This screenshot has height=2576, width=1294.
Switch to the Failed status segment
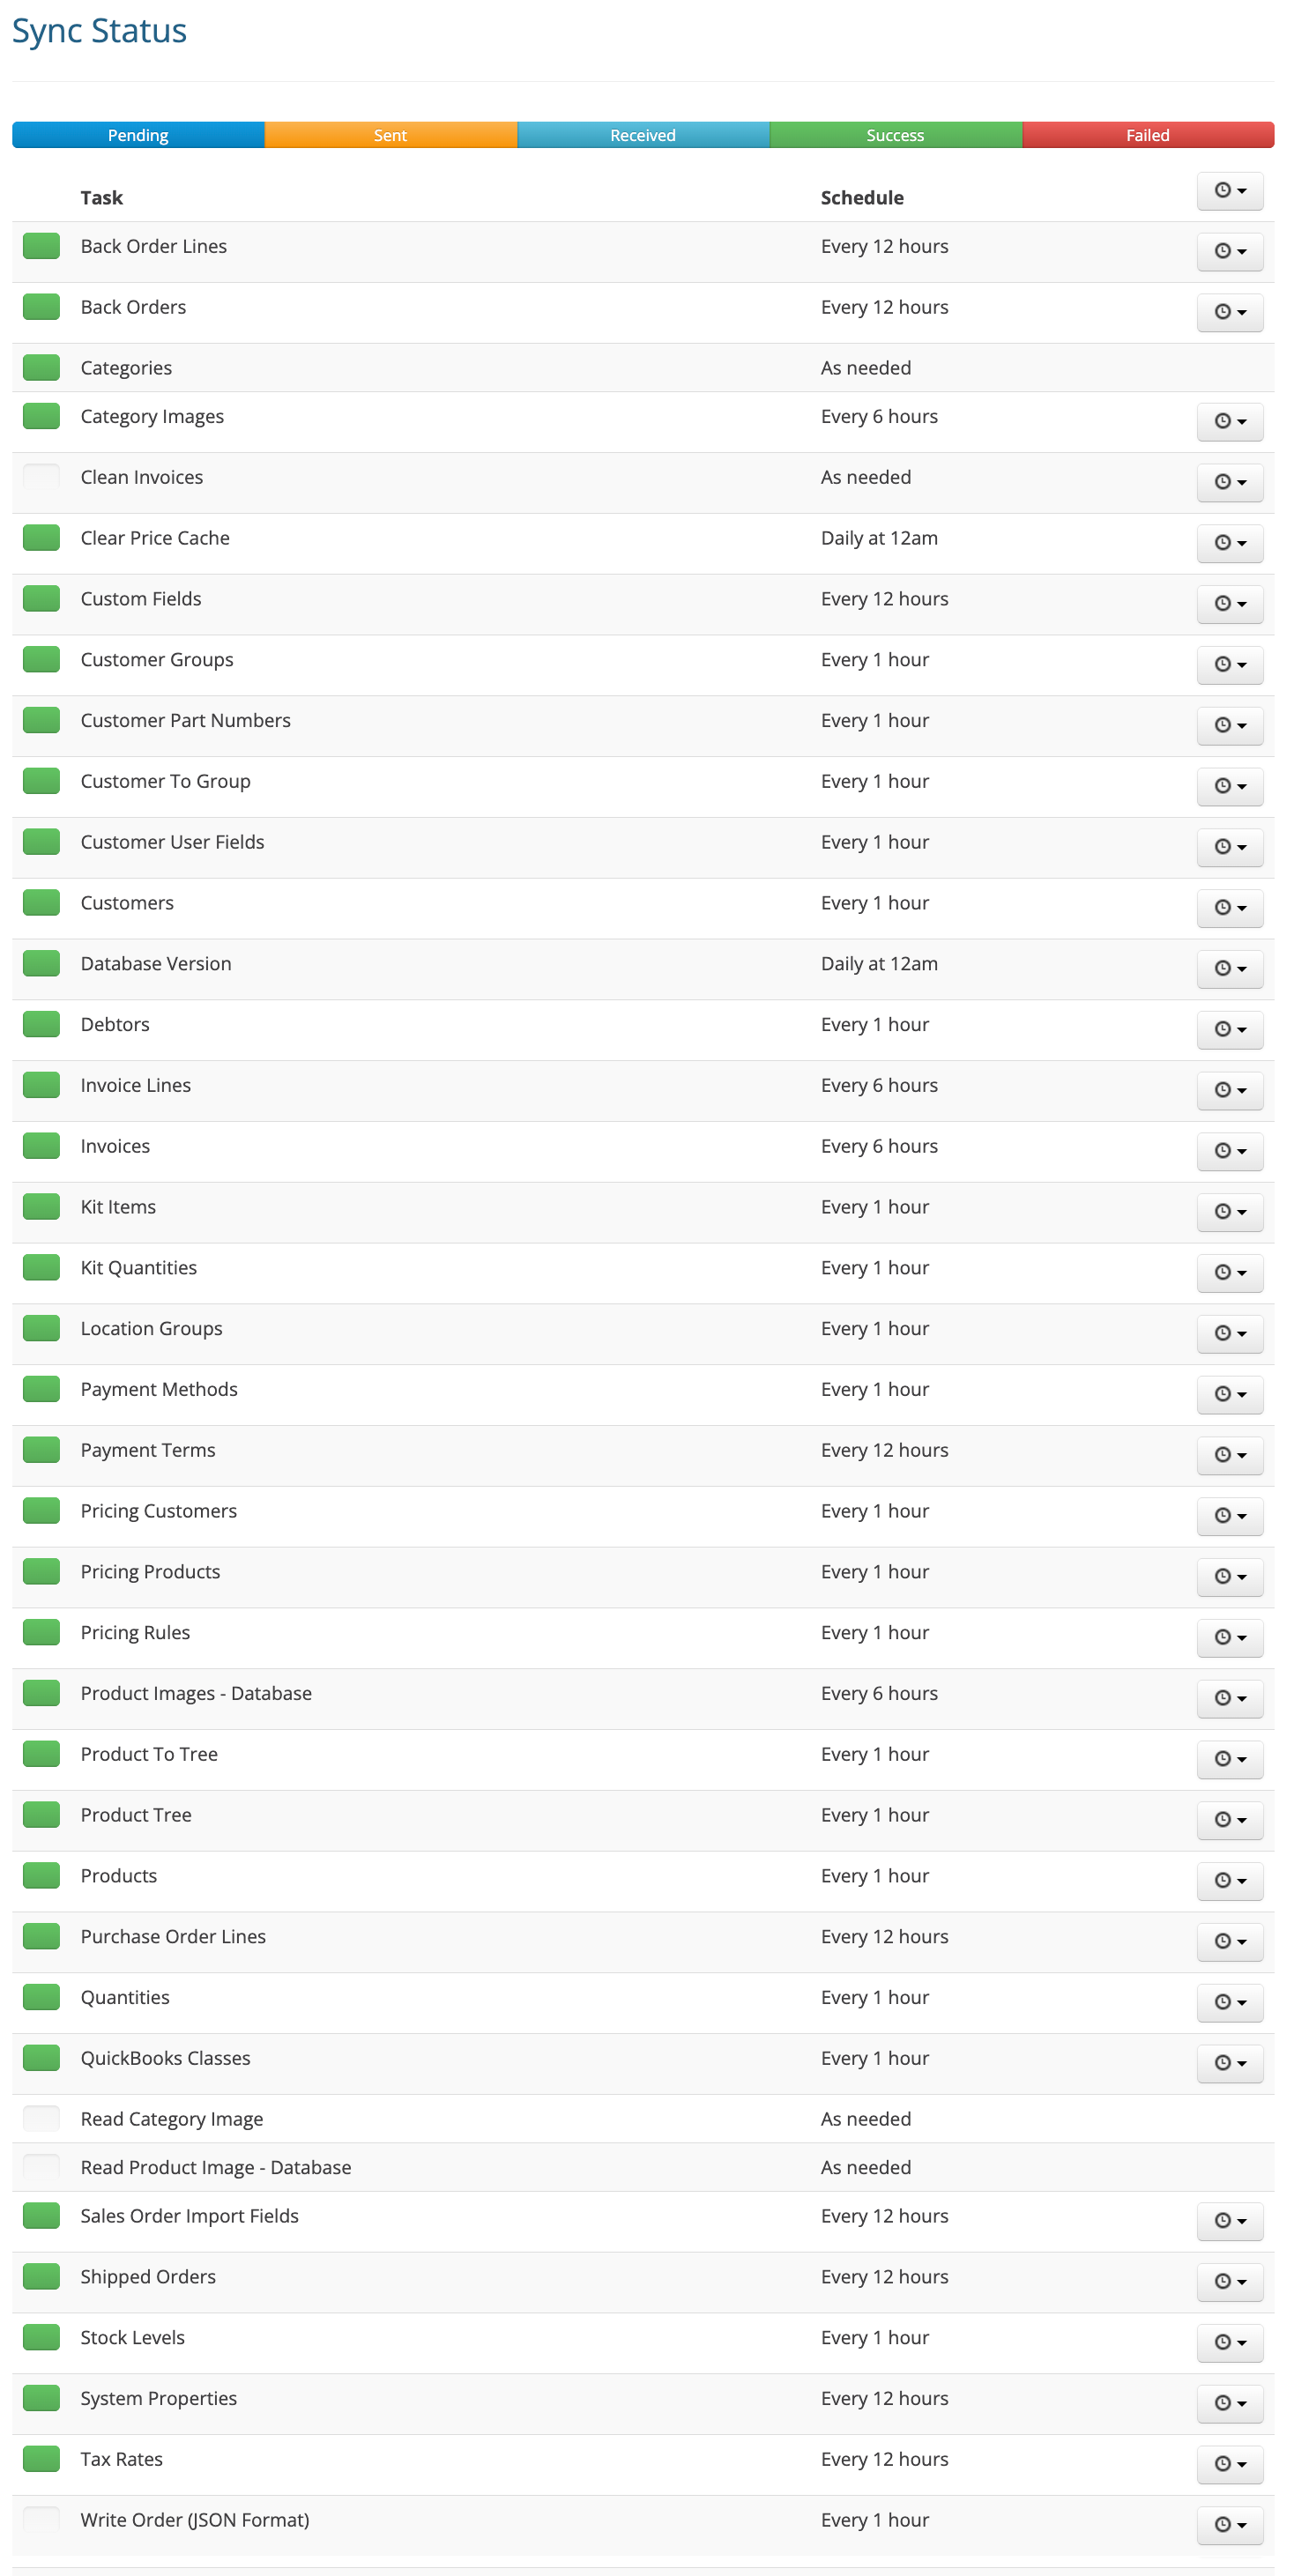(x=1147, y=134)
